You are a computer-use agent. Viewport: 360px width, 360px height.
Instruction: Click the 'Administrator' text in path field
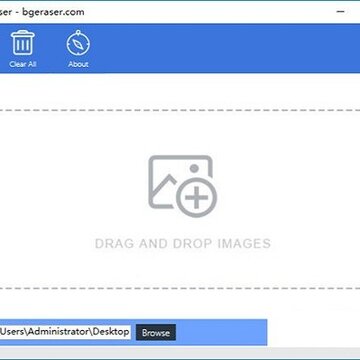(x=59, y=332)
